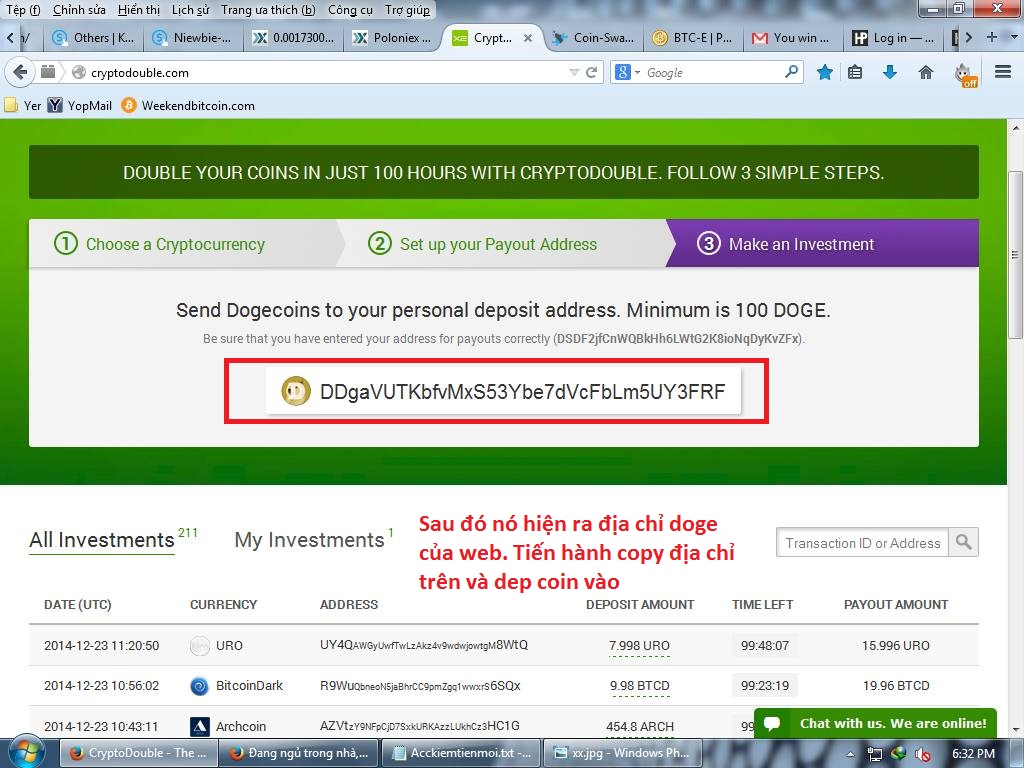
Task: Switch to the Log in tab
Action: pos(892,38)
